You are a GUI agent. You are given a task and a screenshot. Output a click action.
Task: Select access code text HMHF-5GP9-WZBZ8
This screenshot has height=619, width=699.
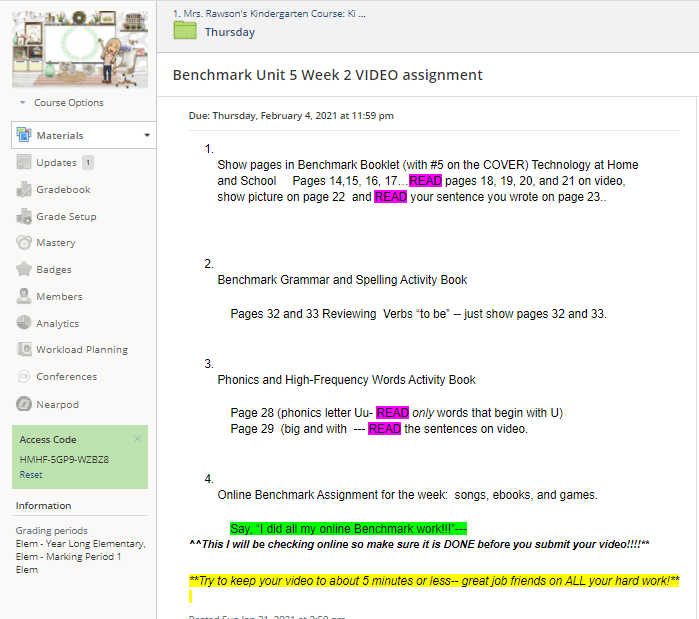pyautogui.click(x=64, y=459)
